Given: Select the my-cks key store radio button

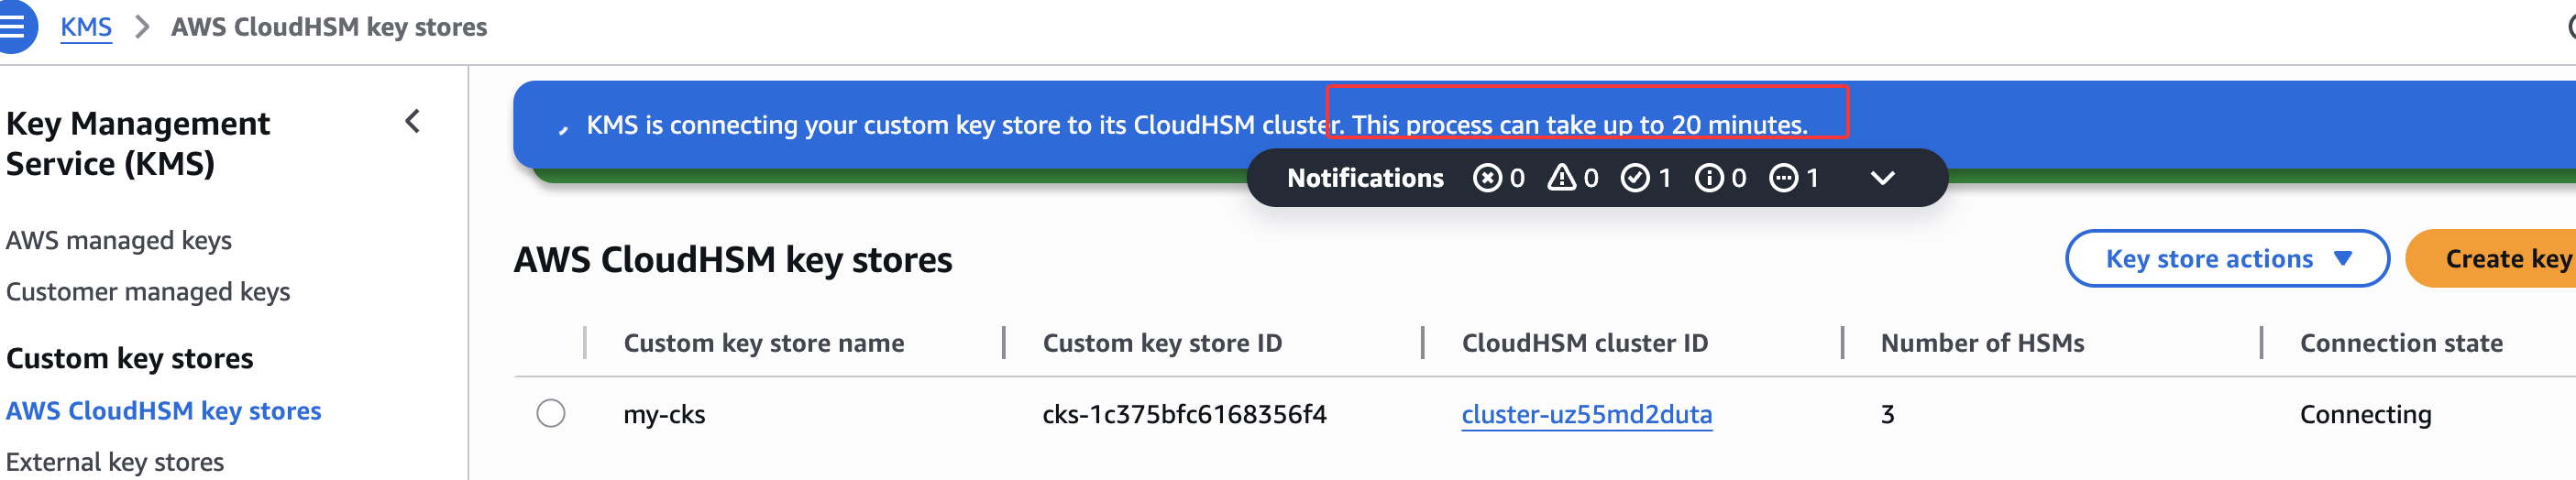Looking at the screenshot, I should click(551, 413).
